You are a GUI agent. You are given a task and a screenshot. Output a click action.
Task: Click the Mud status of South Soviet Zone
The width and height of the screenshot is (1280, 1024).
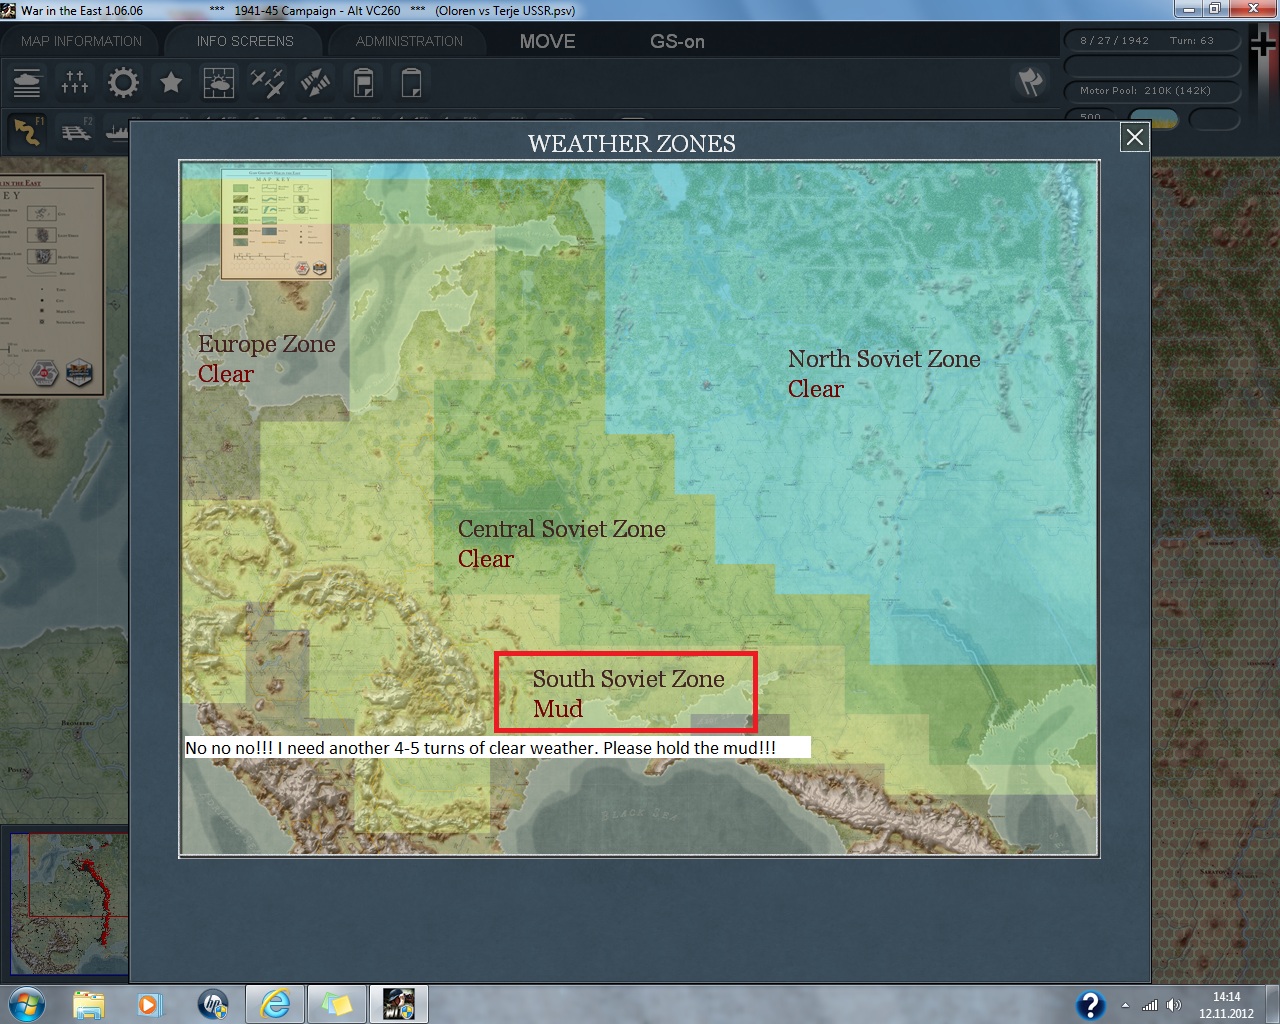[557, 709]
